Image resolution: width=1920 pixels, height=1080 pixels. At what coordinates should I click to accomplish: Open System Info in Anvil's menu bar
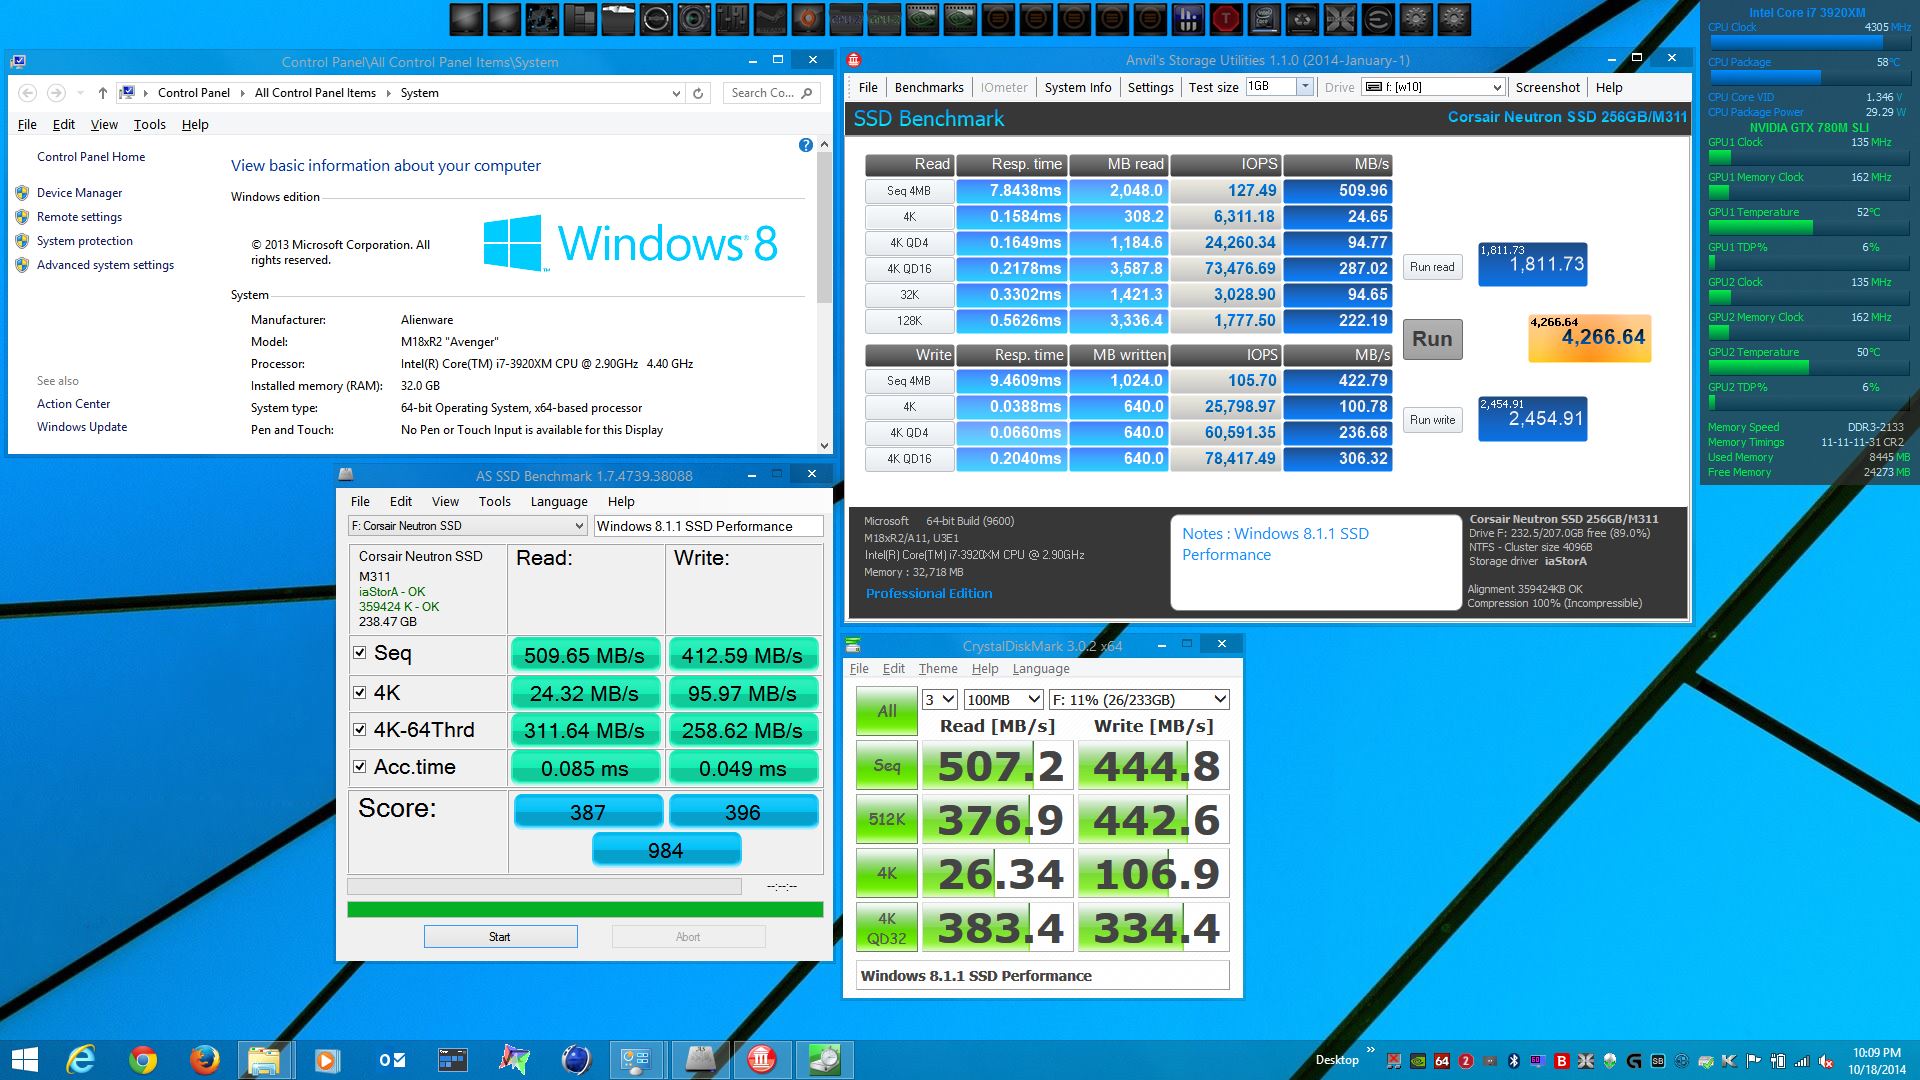[x=1078, y=87]
